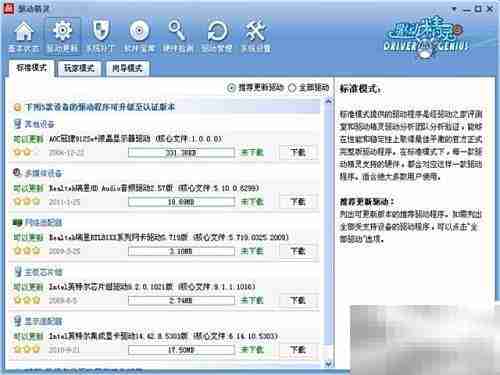Click the 显示适配器 category label
This screenshot has width=500, height=375.
(43, 321)
